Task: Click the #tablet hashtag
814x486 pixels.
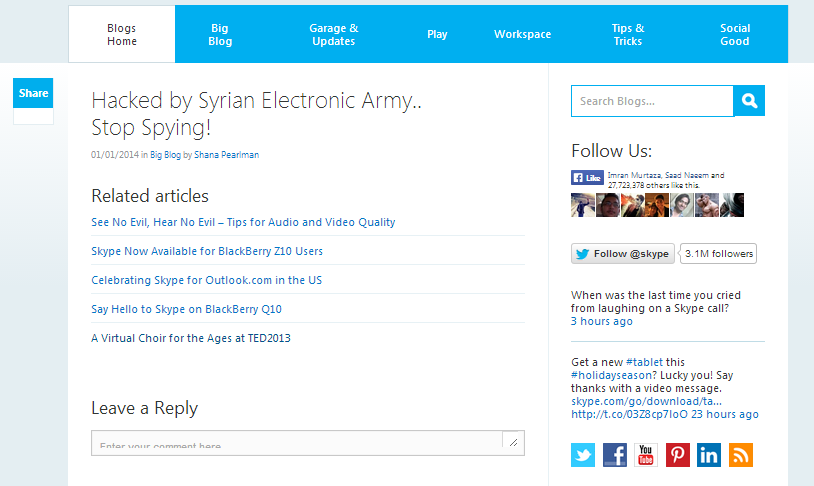Action: (x=644, y=362)
